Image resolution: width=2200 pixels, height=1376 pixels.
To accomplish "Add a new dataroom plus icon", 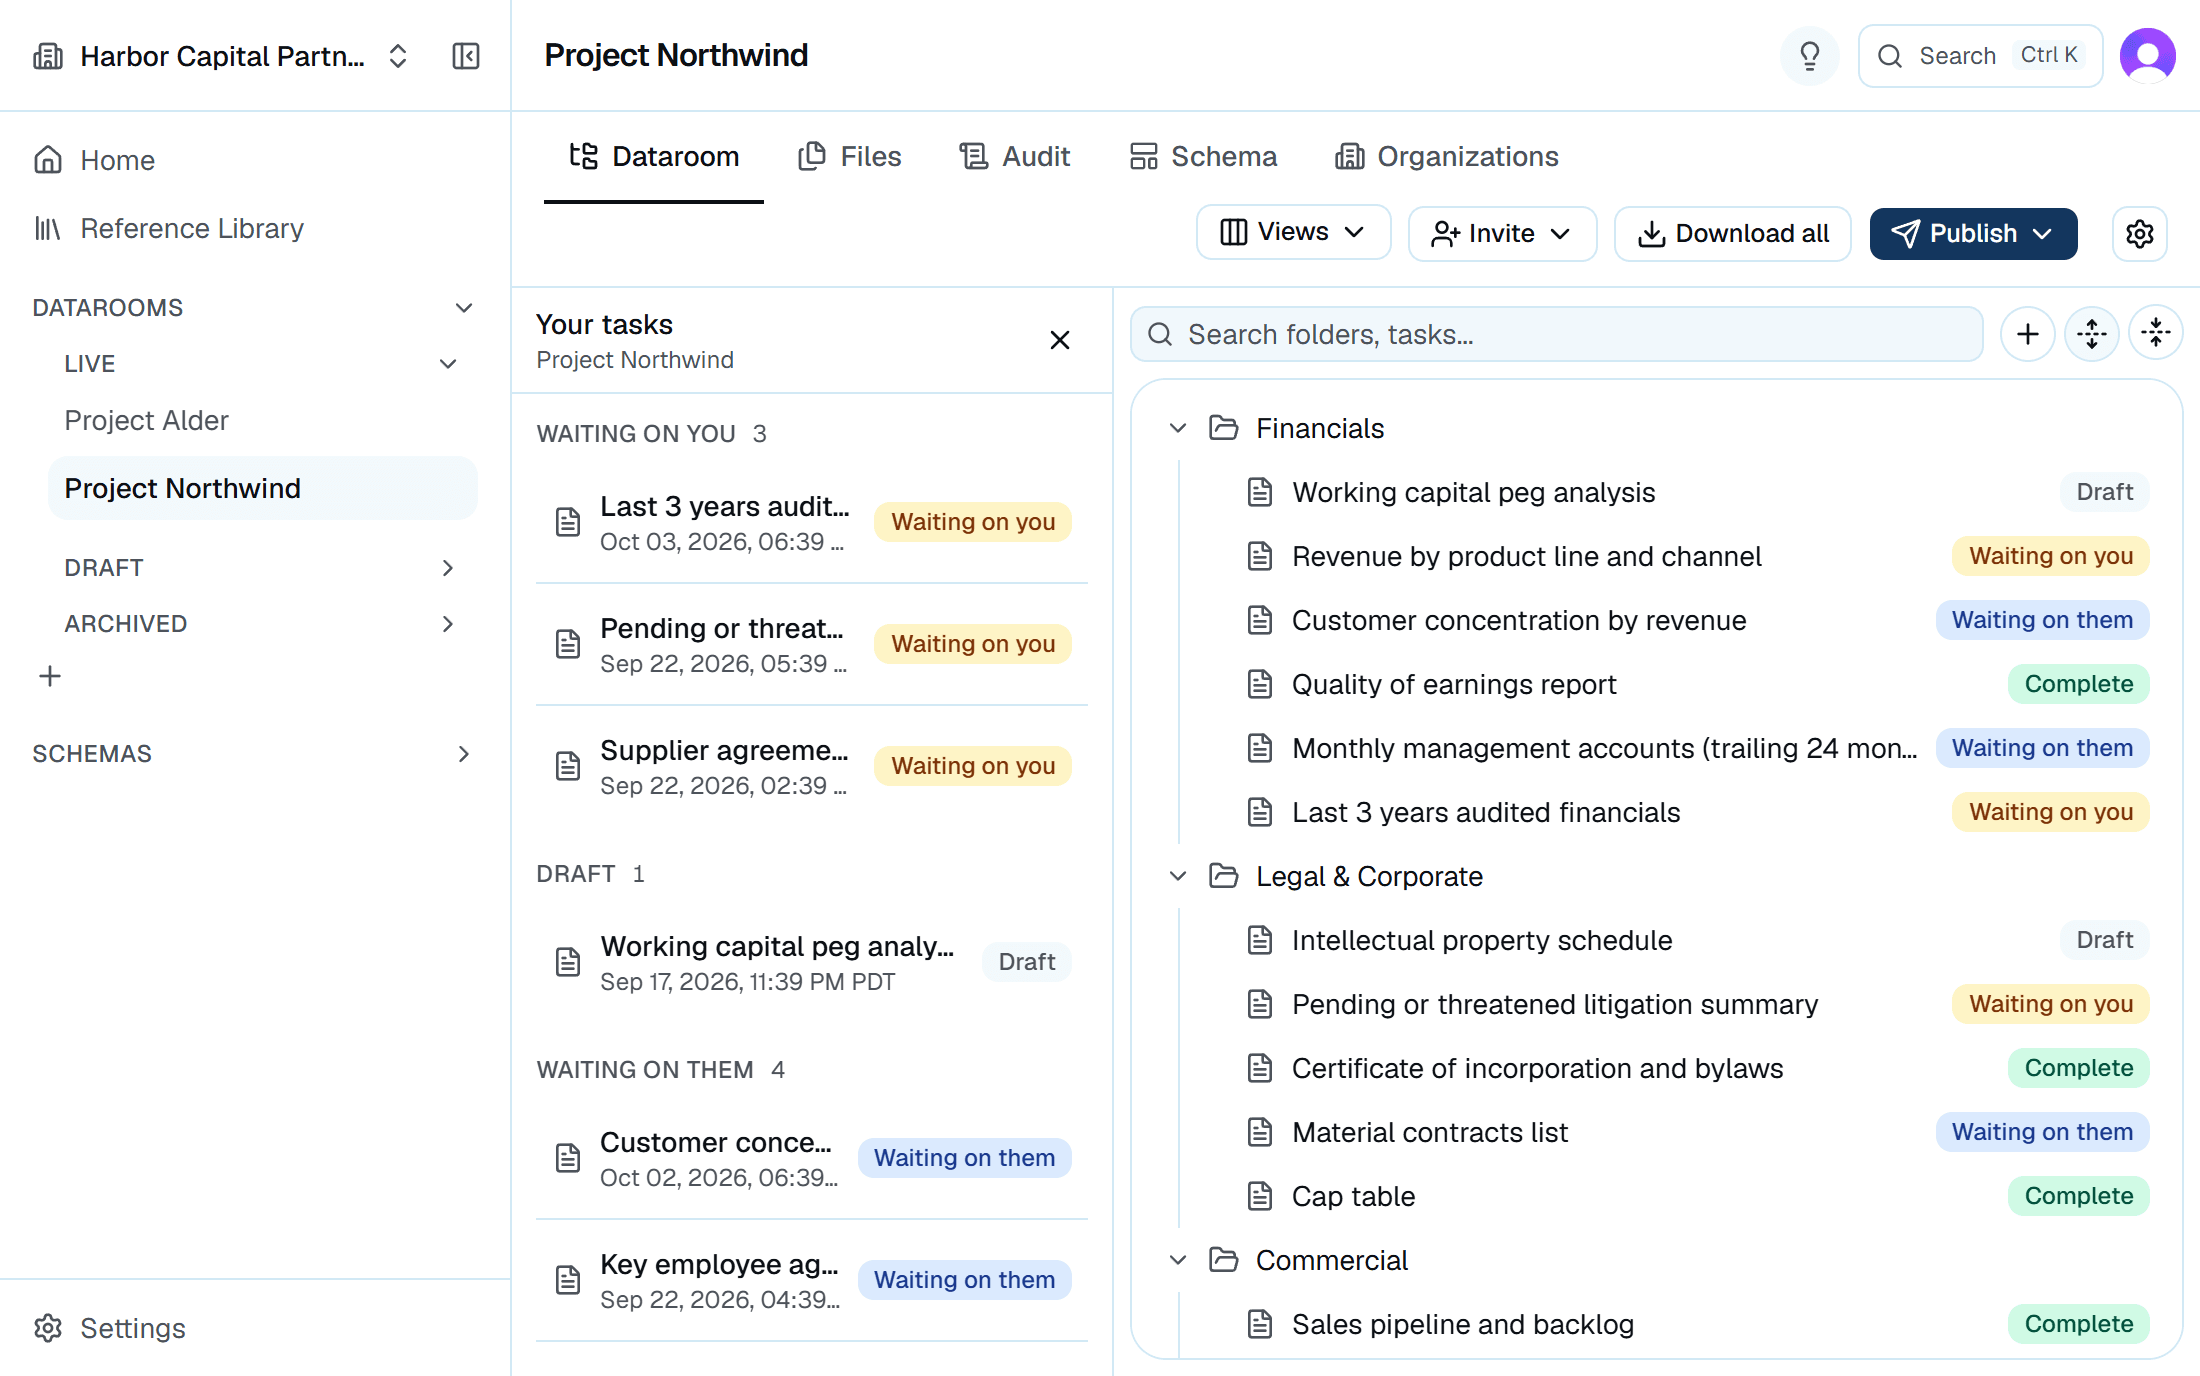I will [x=50, y=677].
